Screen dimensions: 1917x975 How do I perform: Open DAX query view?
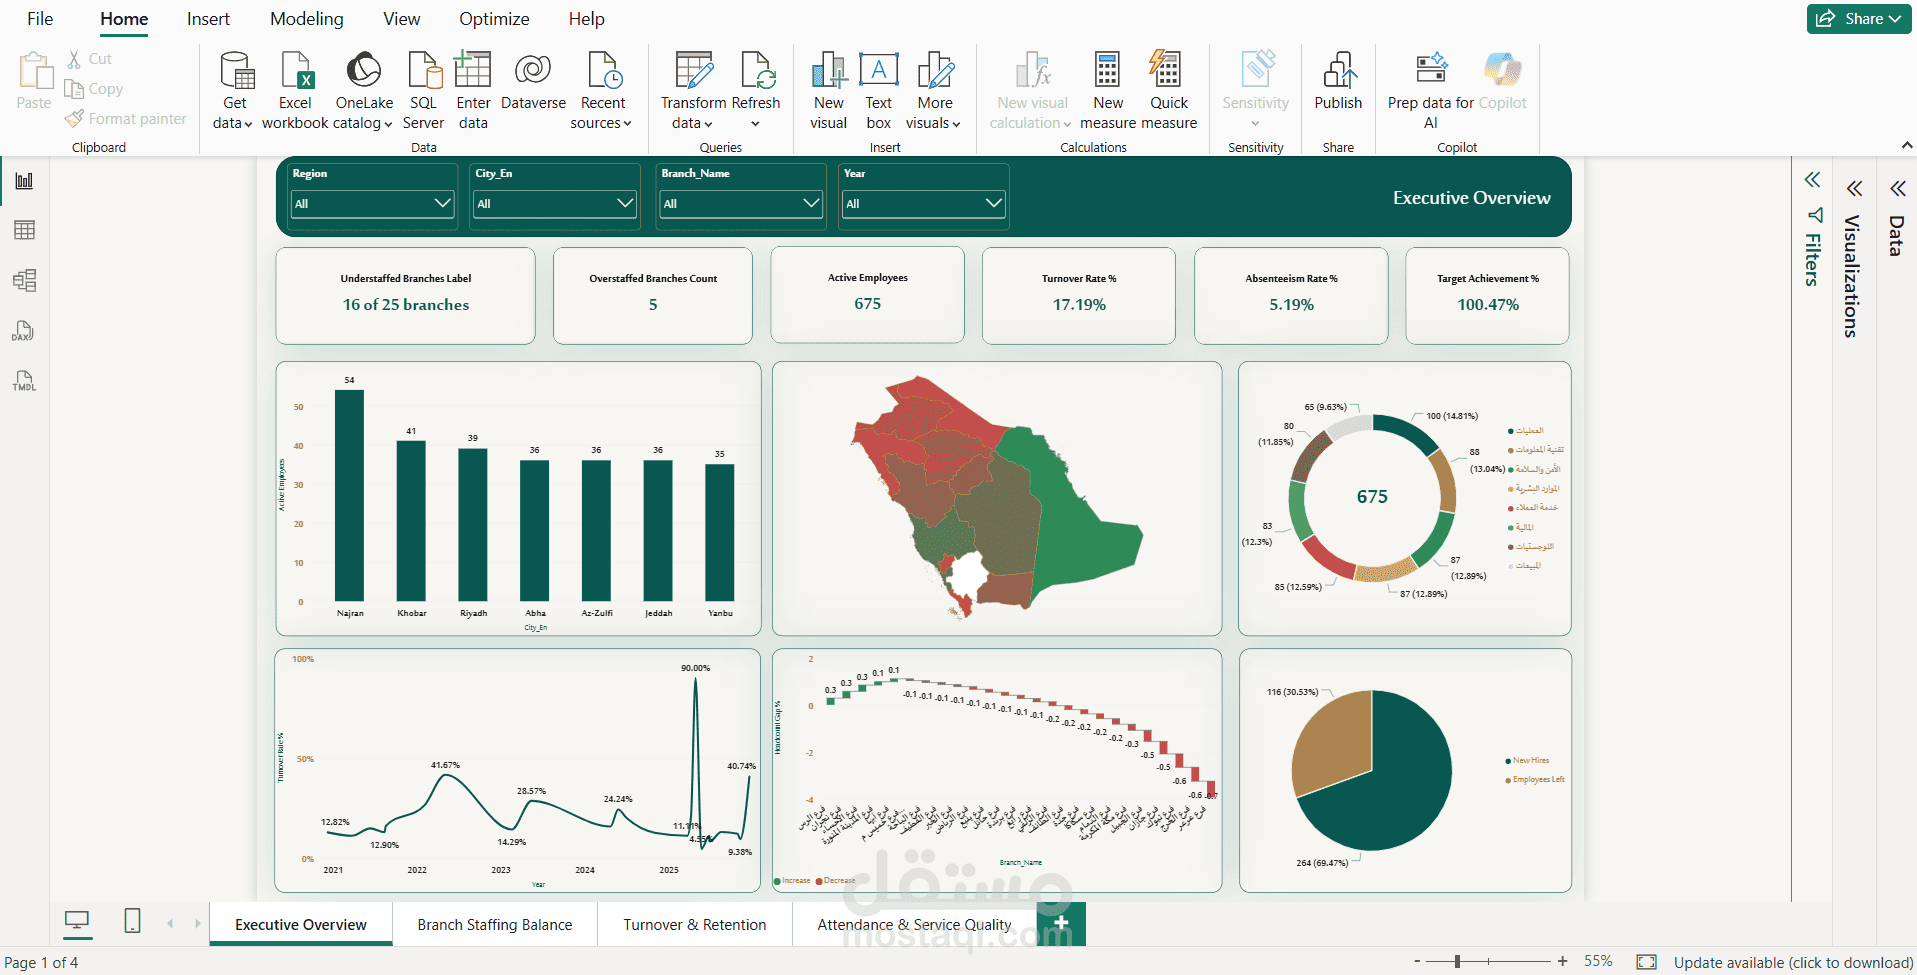point(24,330)
